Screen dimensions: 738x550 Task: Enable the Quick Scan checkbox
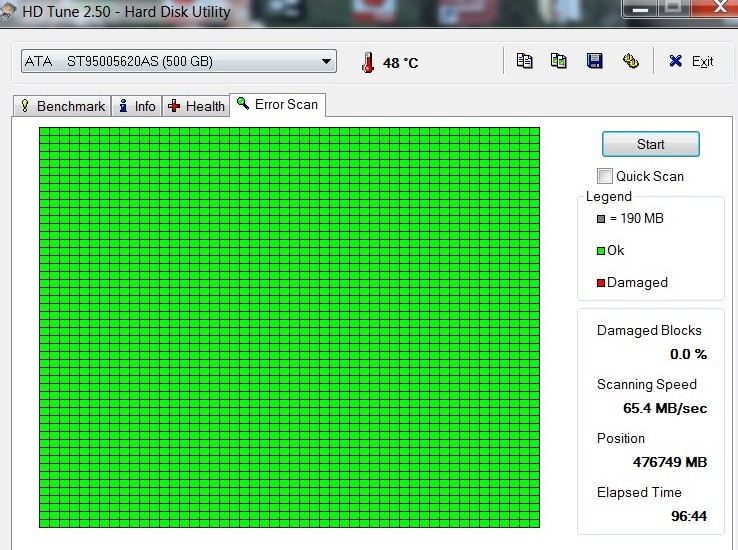tap(605, 176)
